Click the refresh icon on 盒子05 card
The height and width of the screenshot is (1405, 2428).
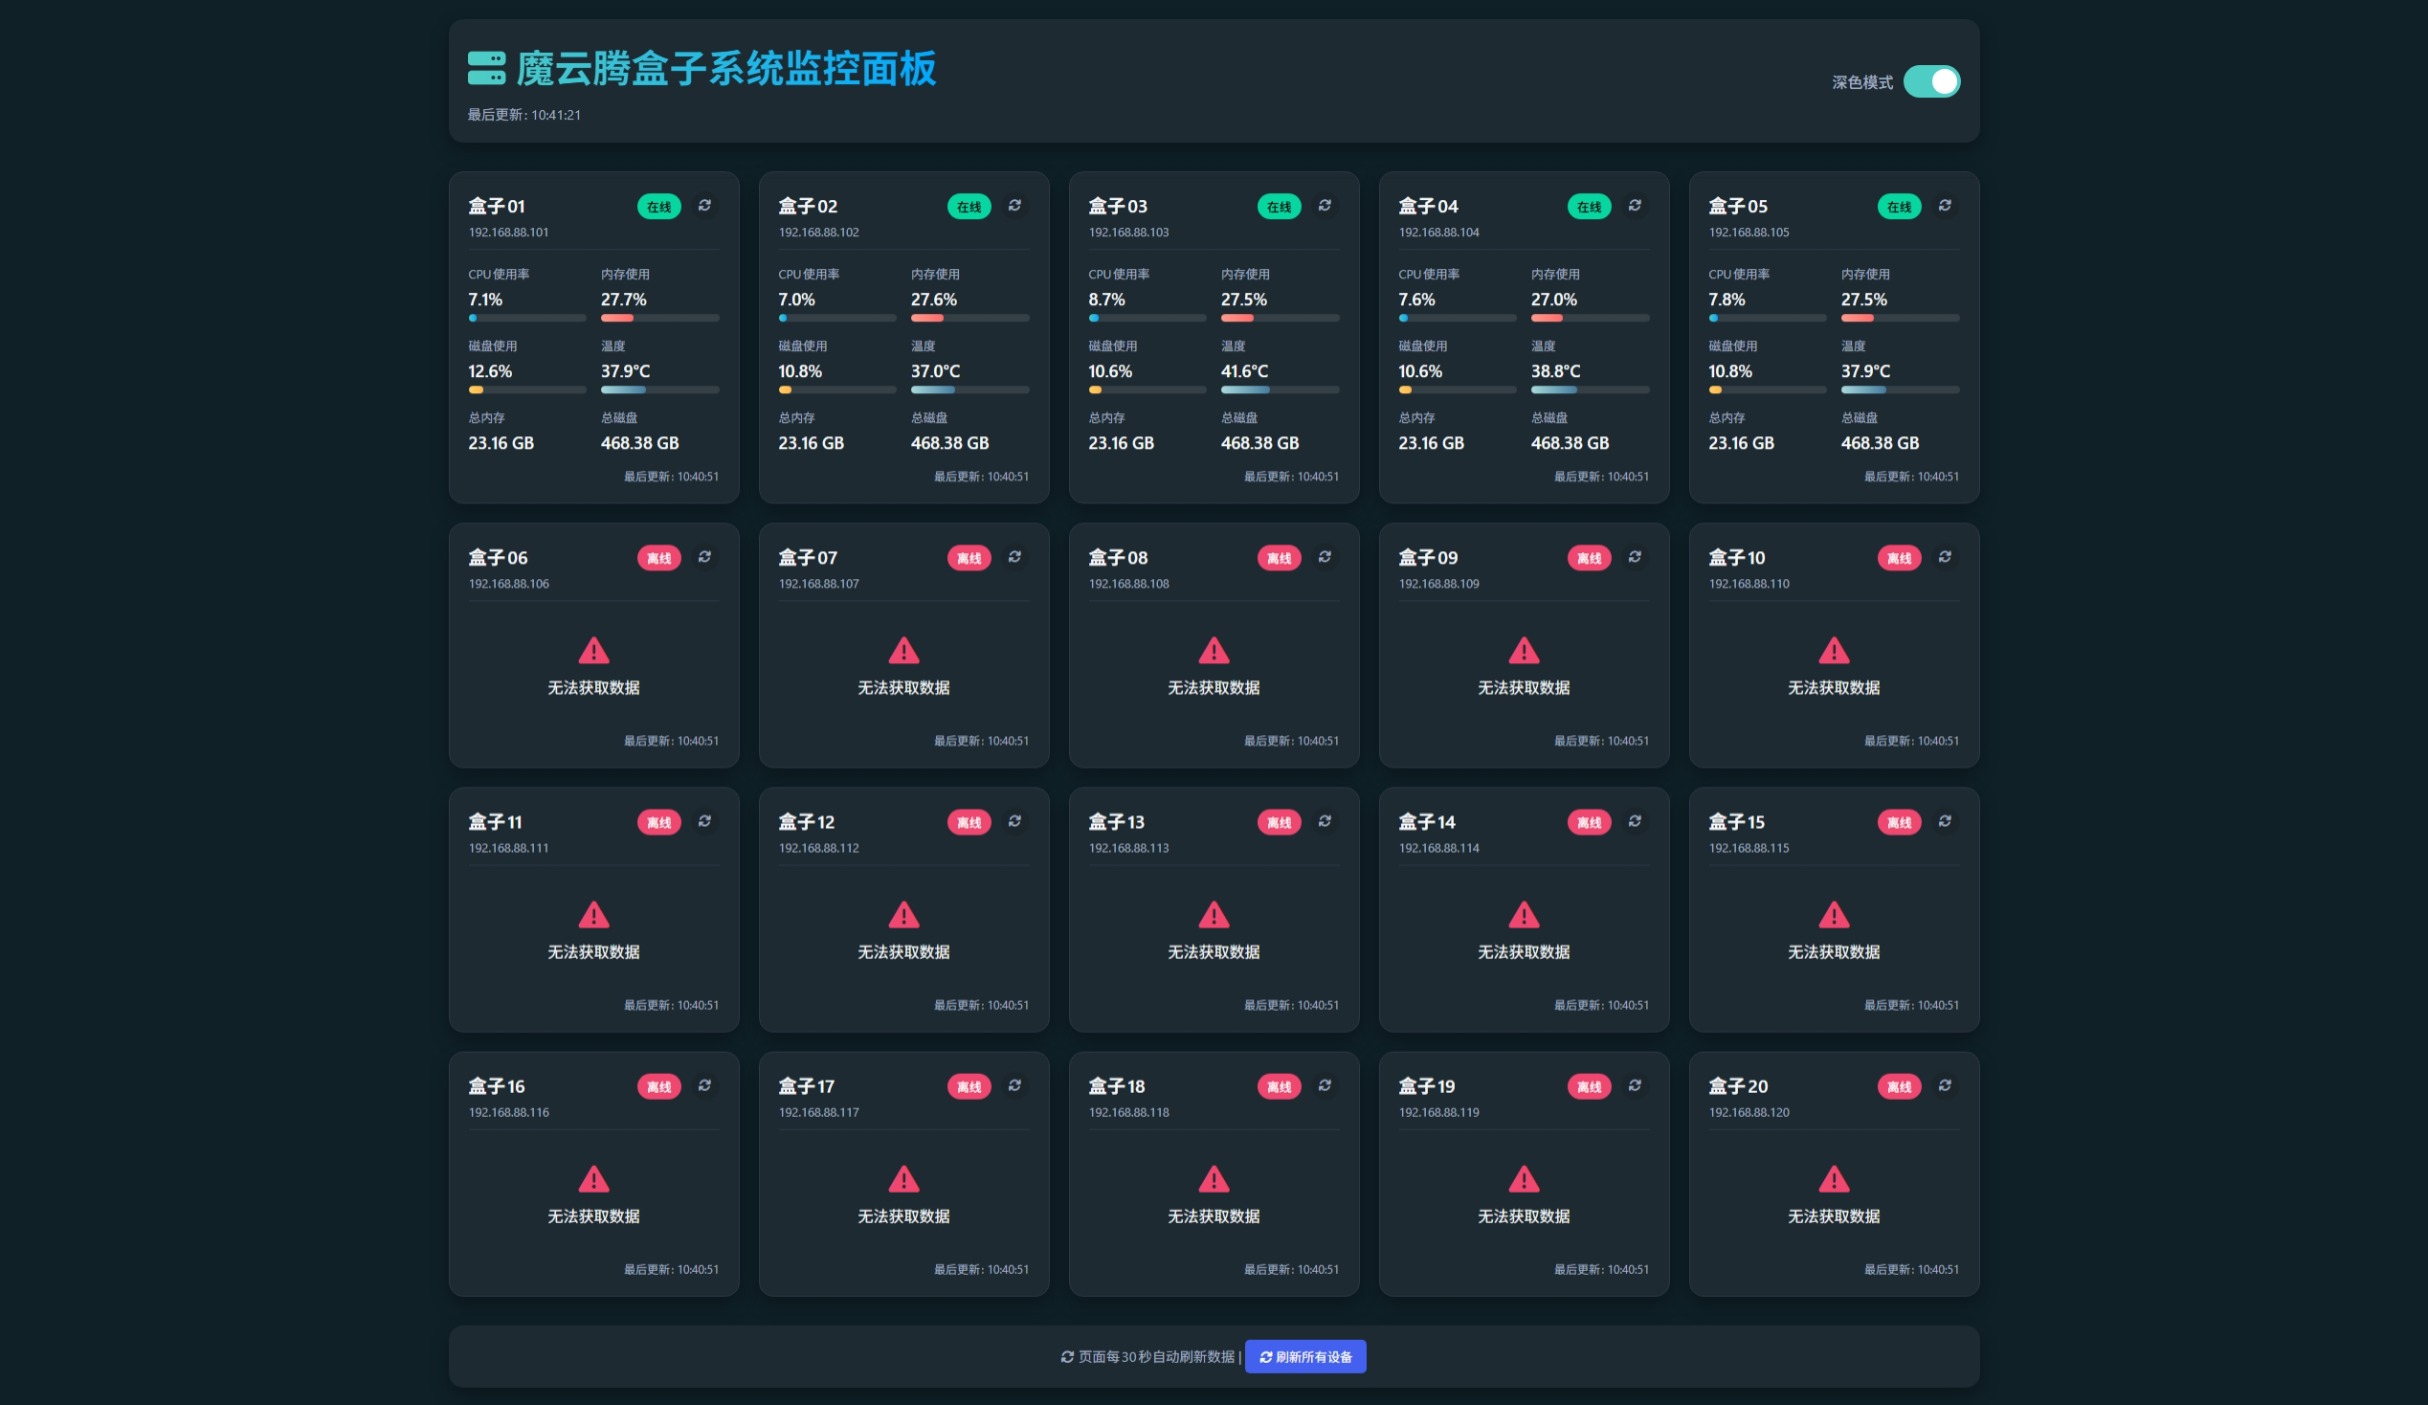pos(1944,206)
